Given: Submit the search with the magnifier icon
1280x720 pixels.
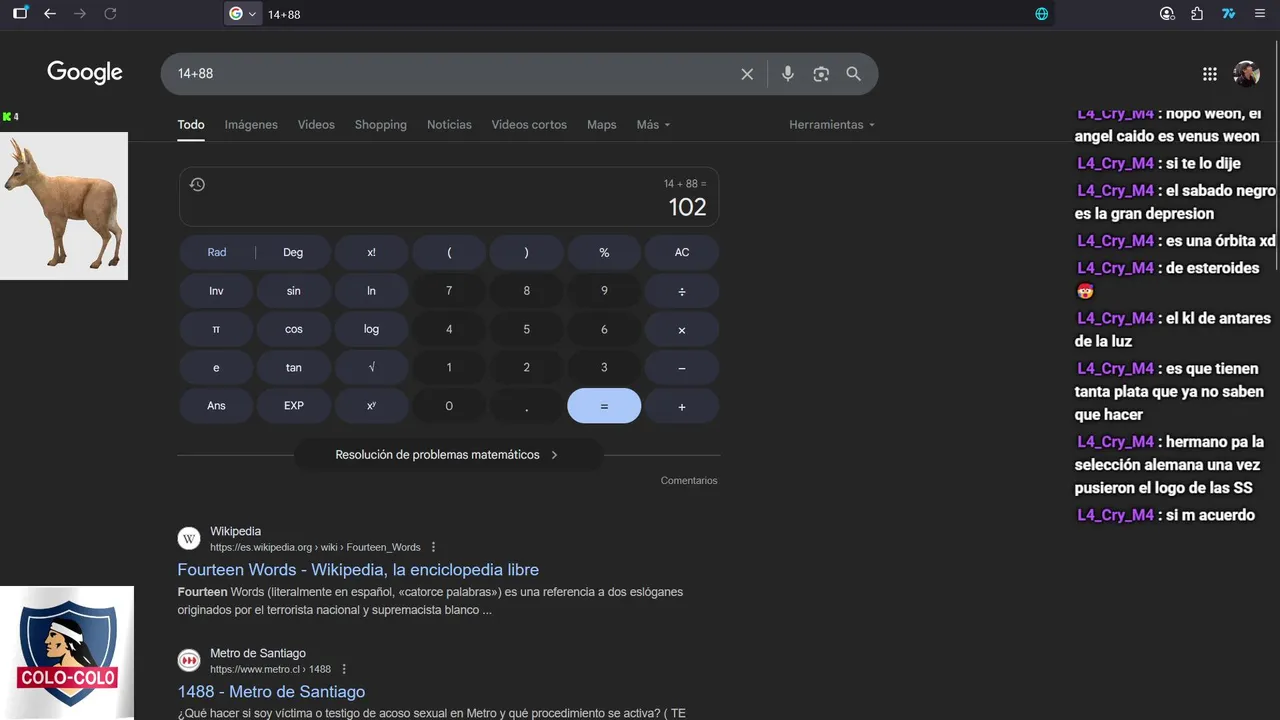Looking at the screenshot, I should pos(853,74).
